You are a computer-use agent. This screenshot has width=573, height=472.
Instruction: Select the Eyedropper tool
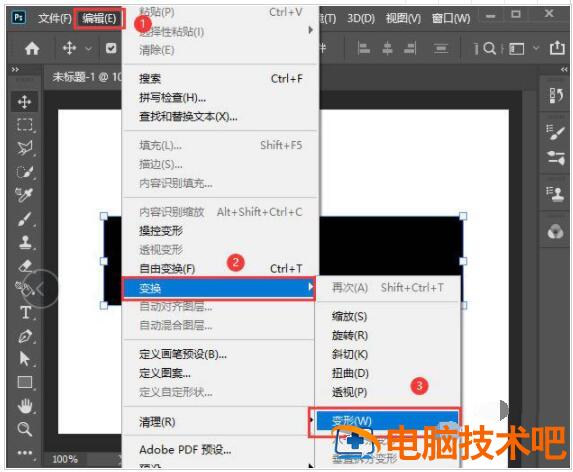pos(24,195)
